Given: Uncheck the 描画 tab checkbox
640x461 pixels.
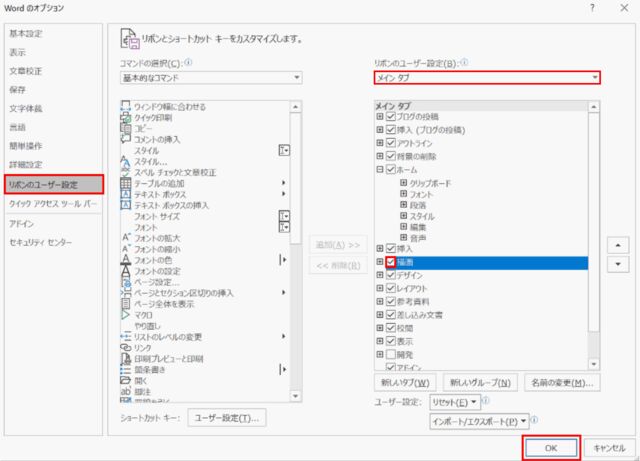Looking at the screenshot, I should (391, 262).
